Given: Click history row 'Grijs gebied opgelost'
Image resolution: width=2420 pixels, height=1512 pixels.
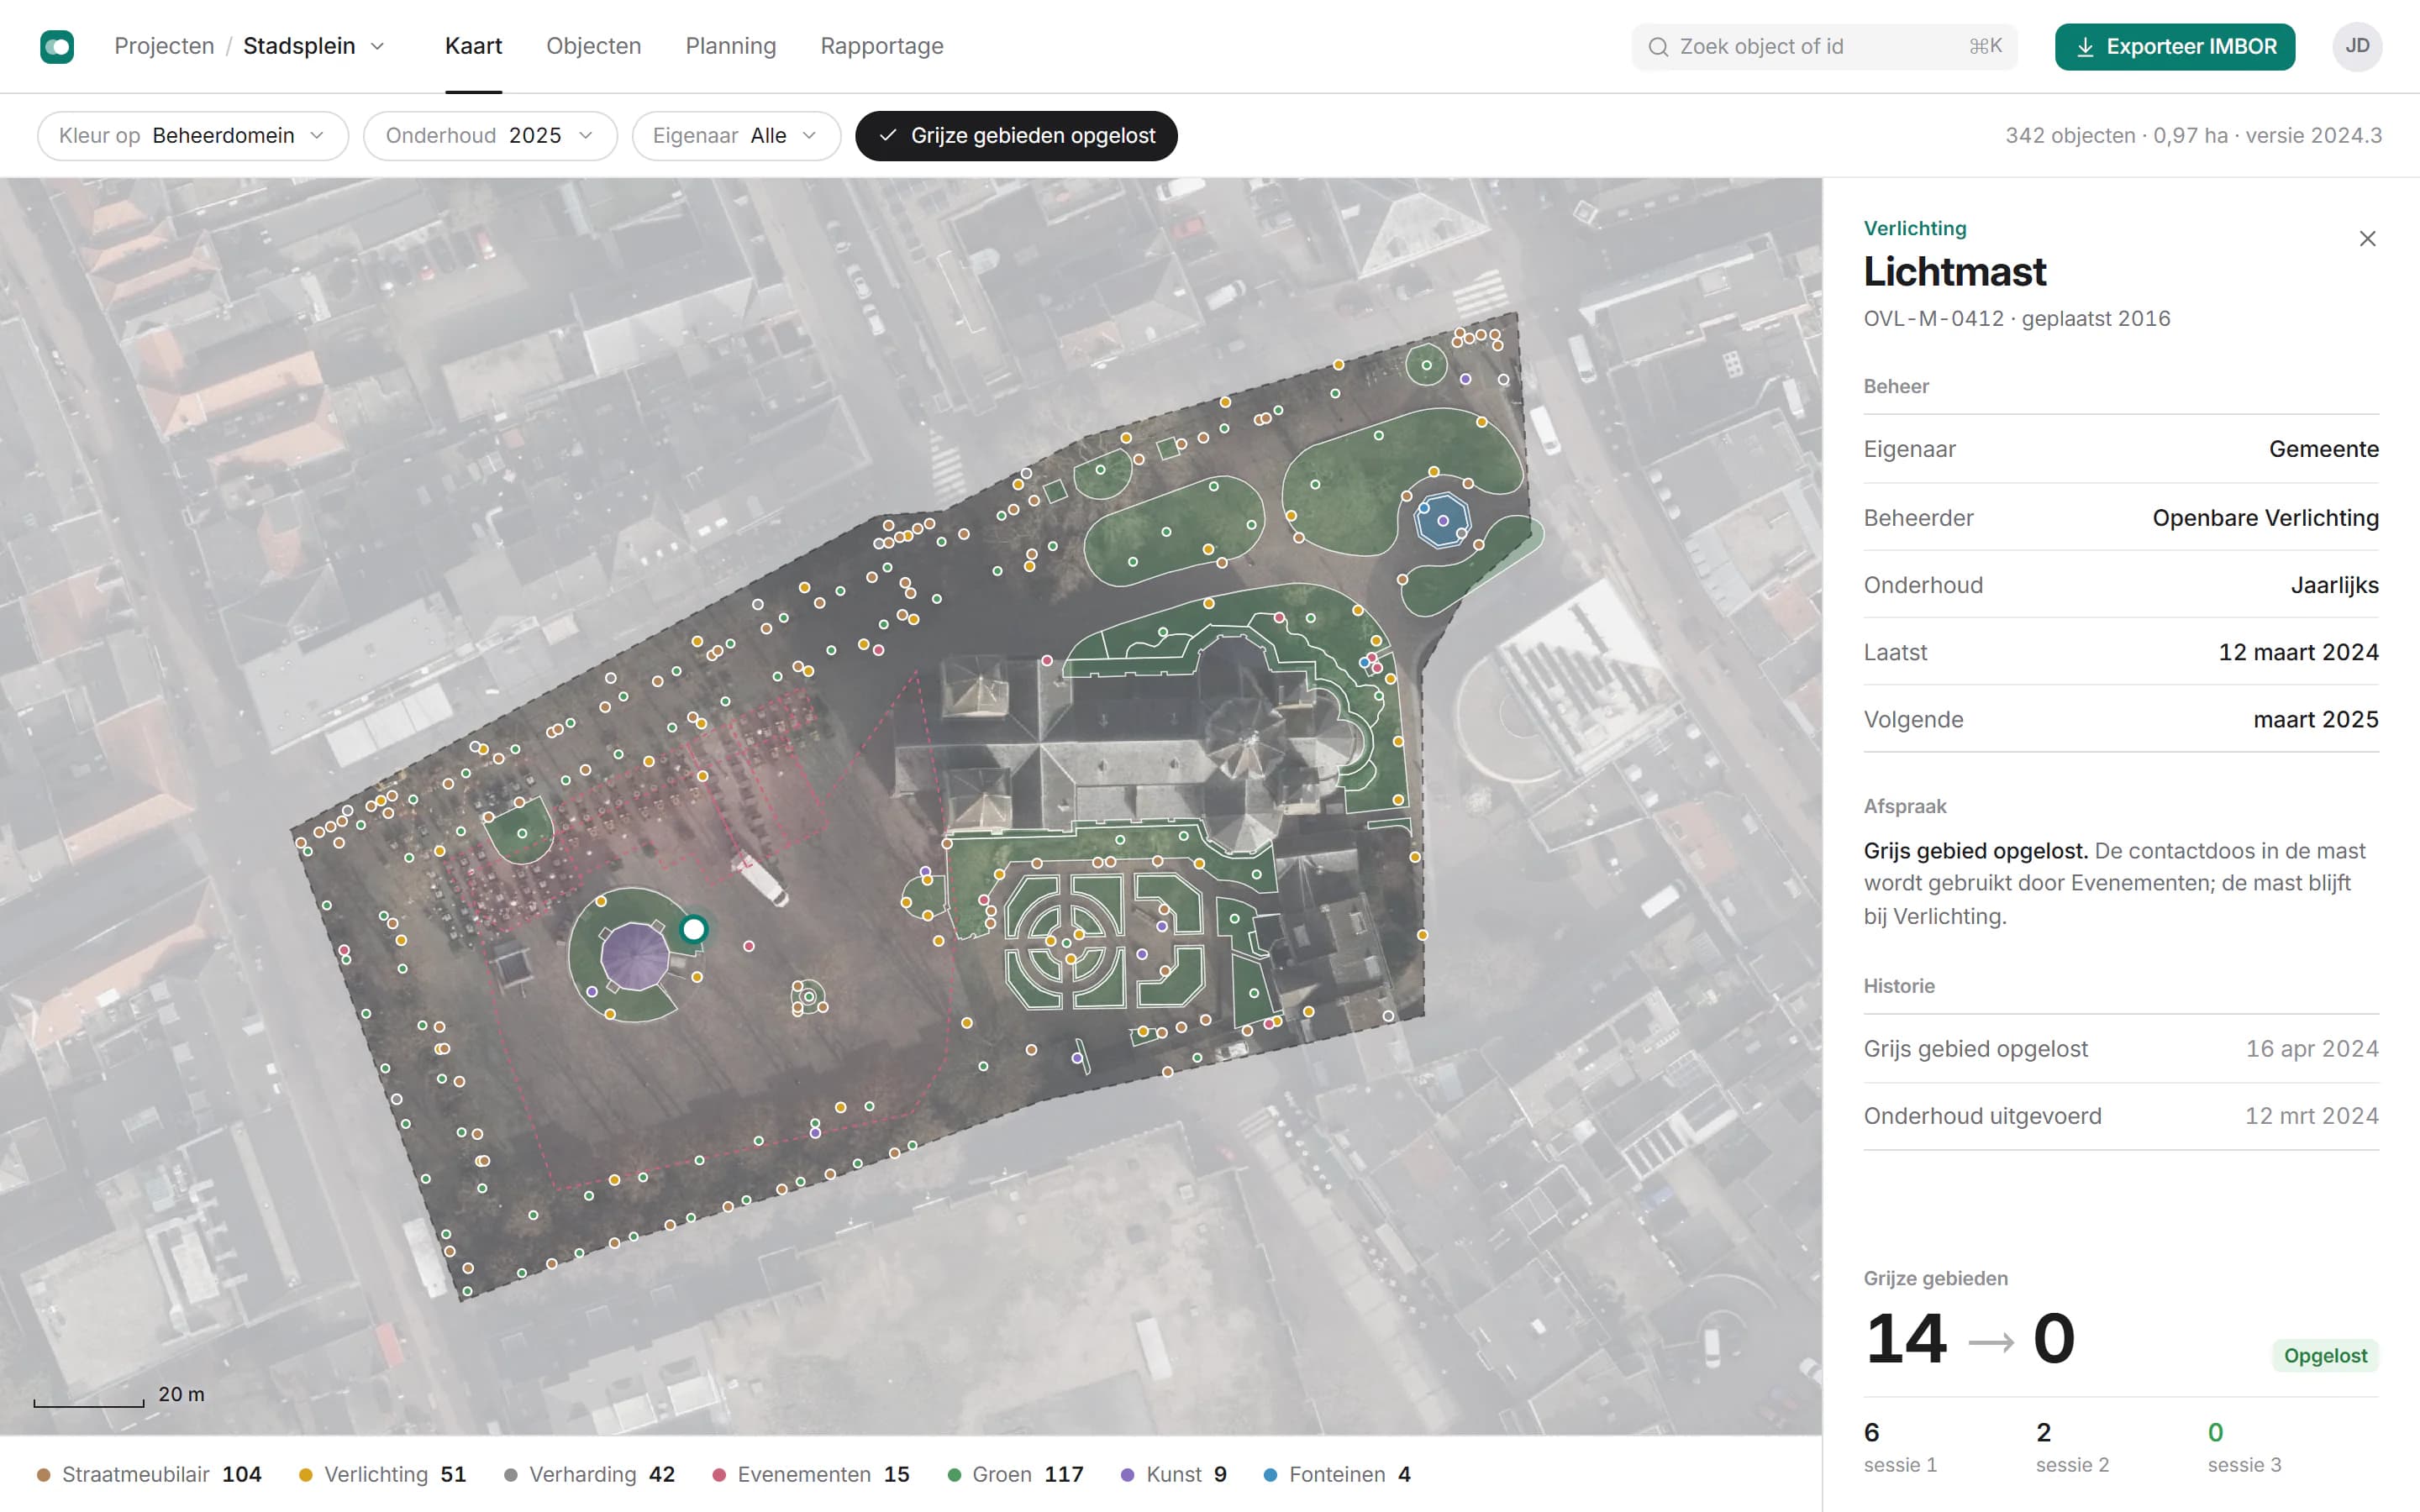Looking at the screenshot, I should [x=2121, y=1048].
